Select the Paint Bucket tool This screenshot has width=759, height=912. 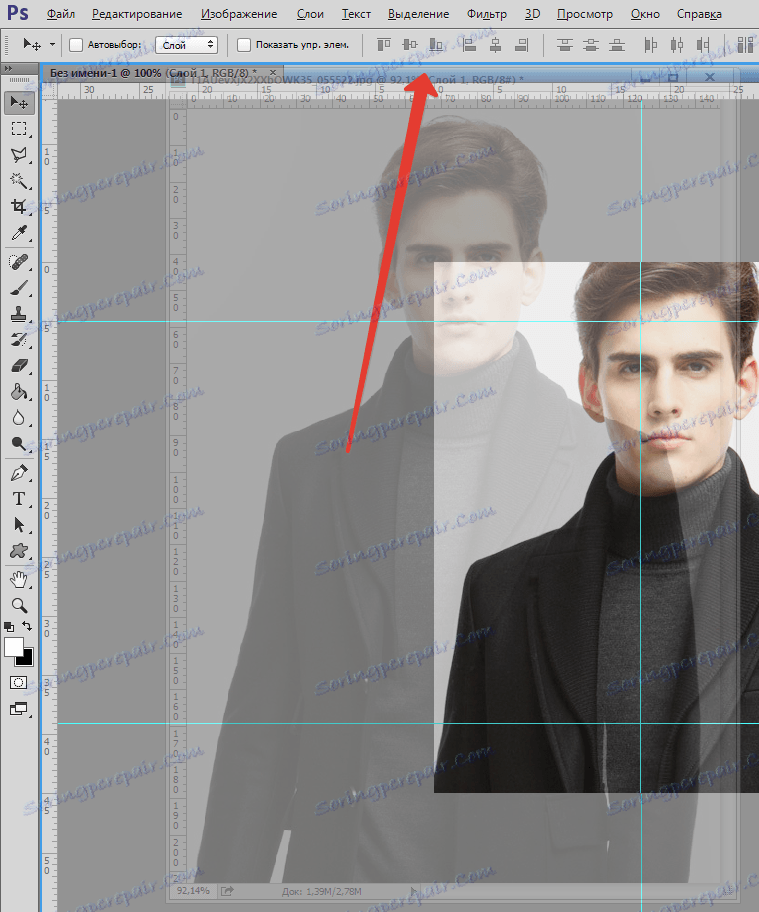pyautogui.click(x=19, y=392)
